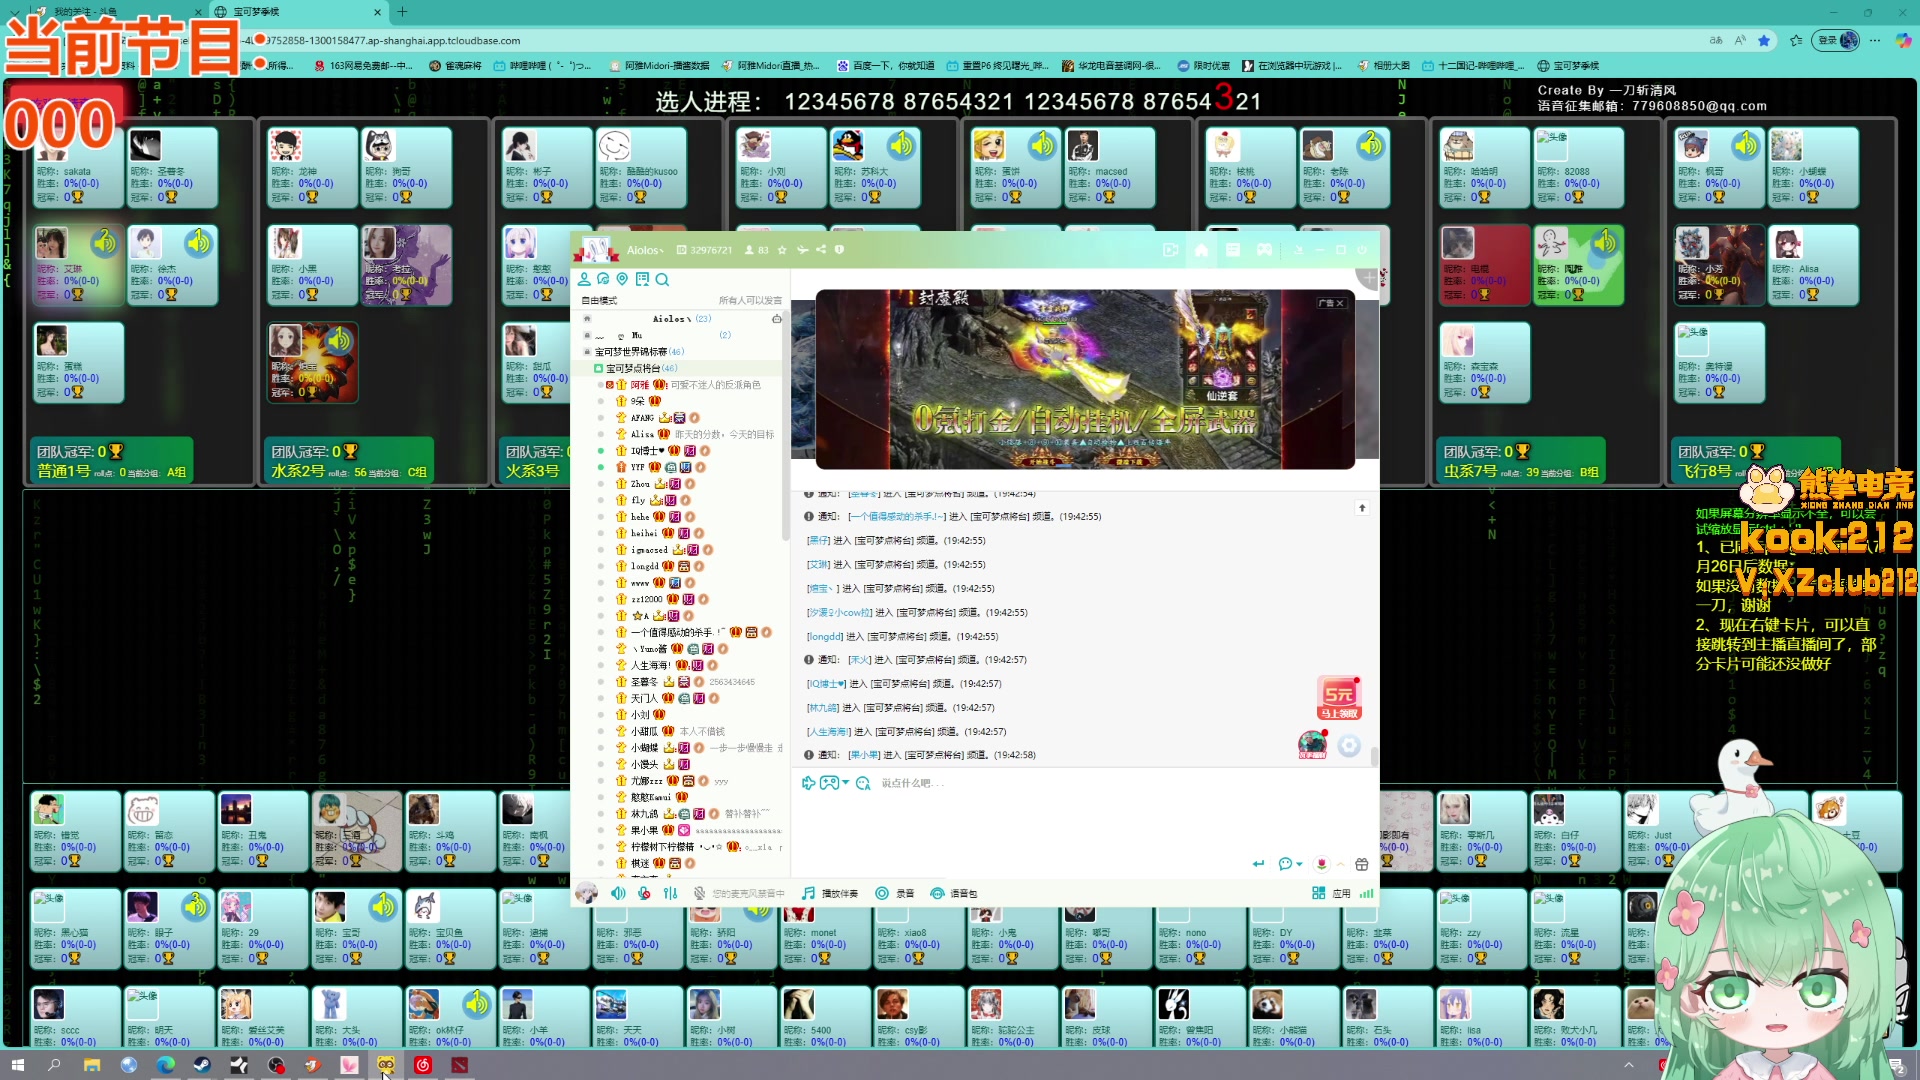Open the Steam icon in taskbar
Image resolution: width=1920 pixels, height=1080 pixels.
click(202, 1065)
